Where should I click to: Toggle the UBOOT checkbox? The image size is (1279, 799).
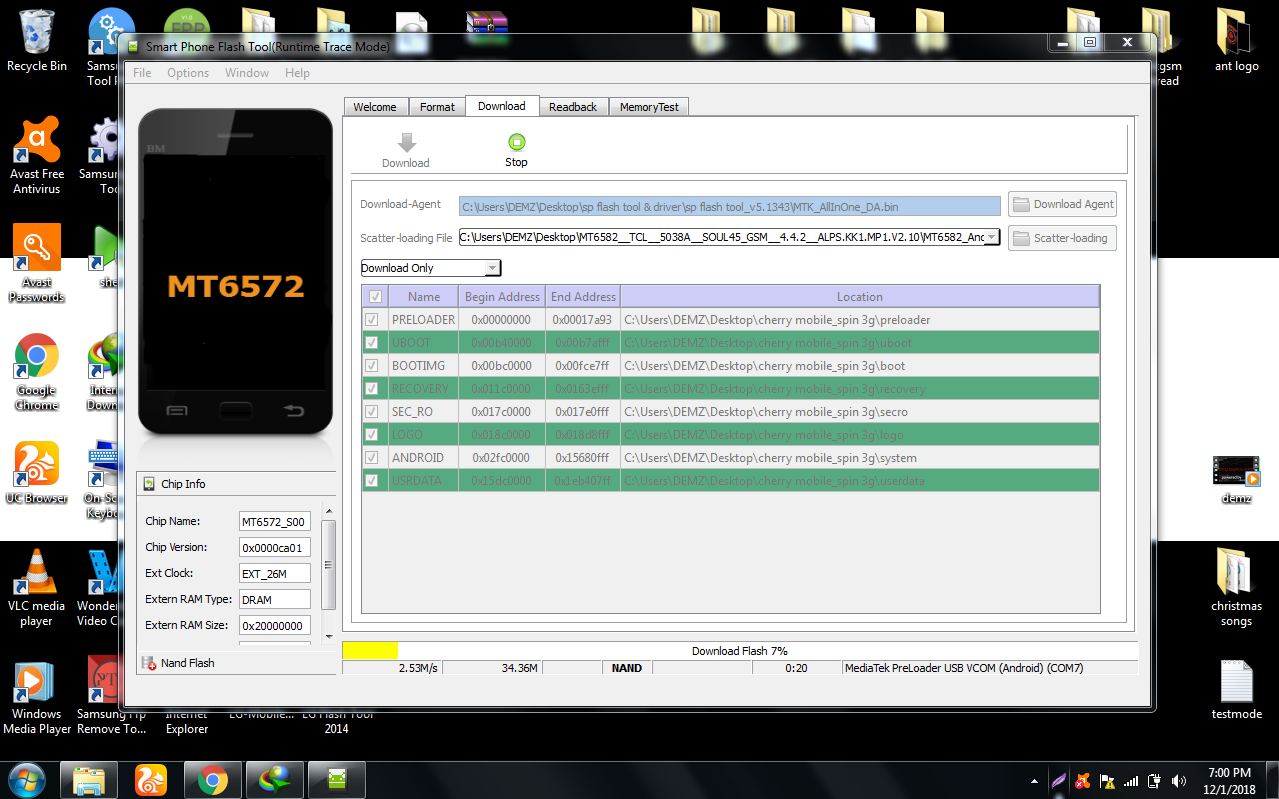pos(372,343)
